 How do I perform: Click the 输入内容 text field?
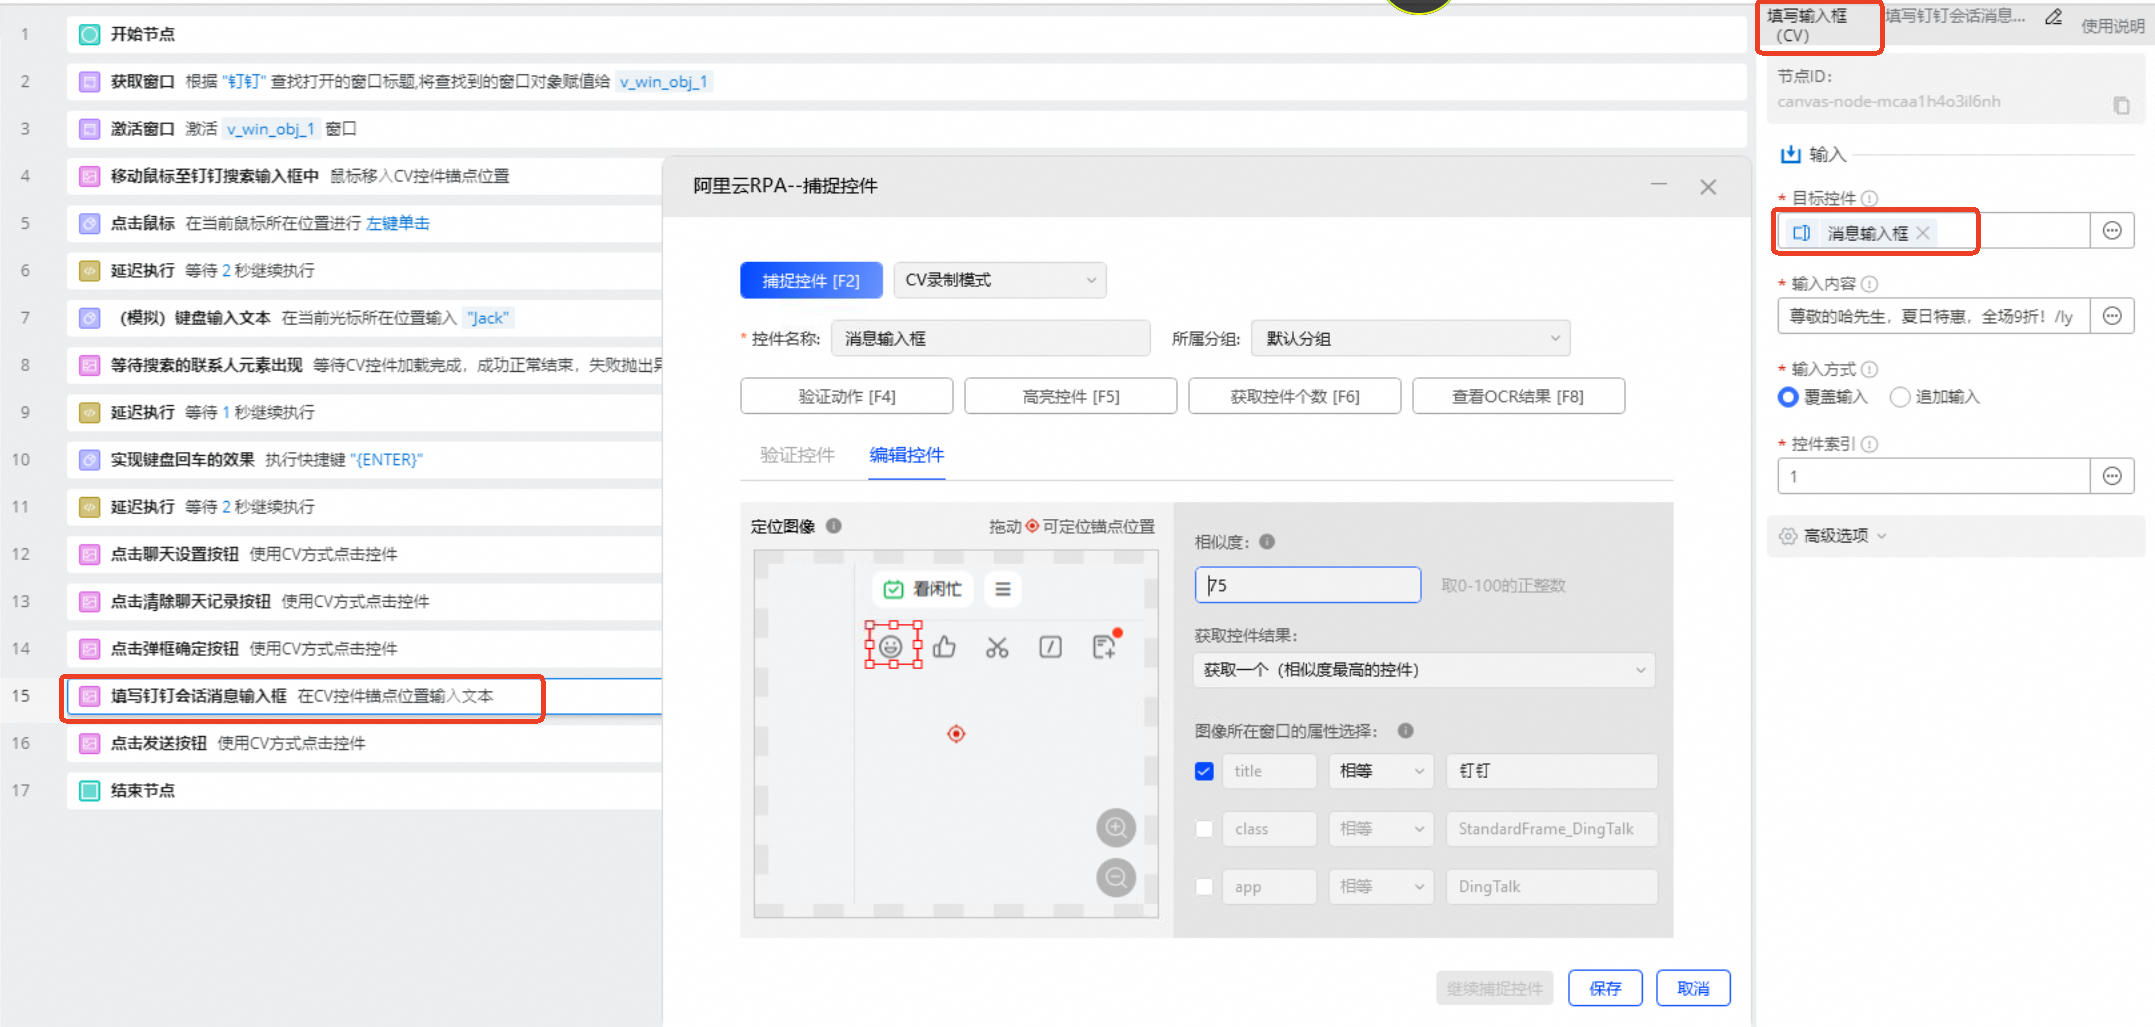click(1933, 316)
